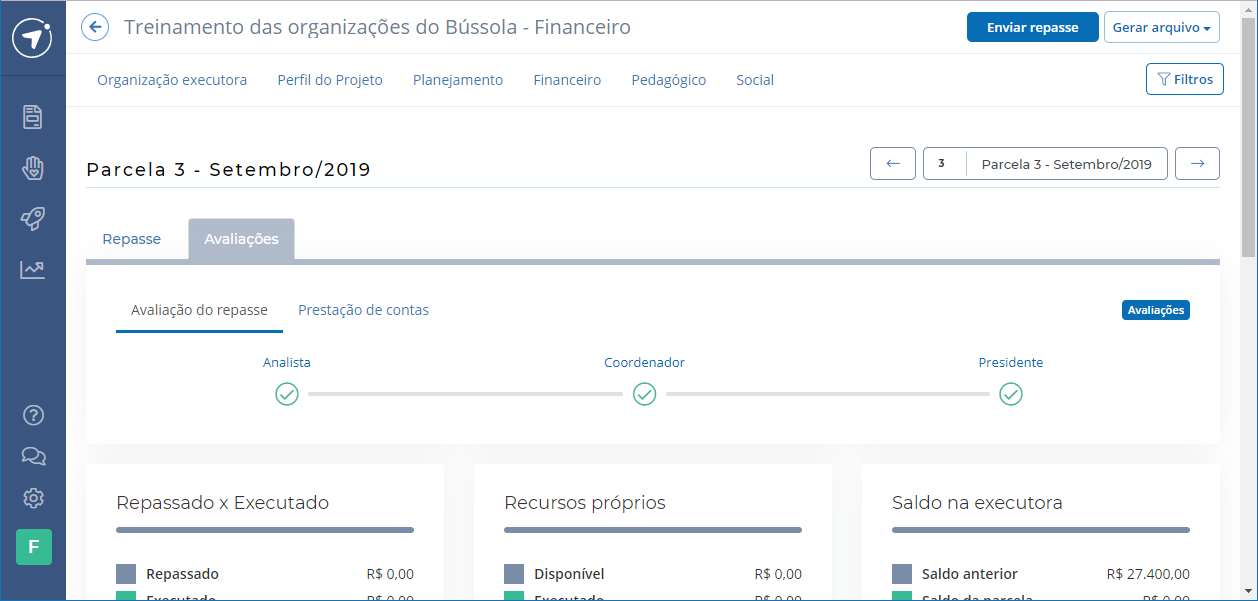Open the chat bubbles icon
Image resolution: width=1258 pixels, height=601 pixels.
(x=33, y=456)
